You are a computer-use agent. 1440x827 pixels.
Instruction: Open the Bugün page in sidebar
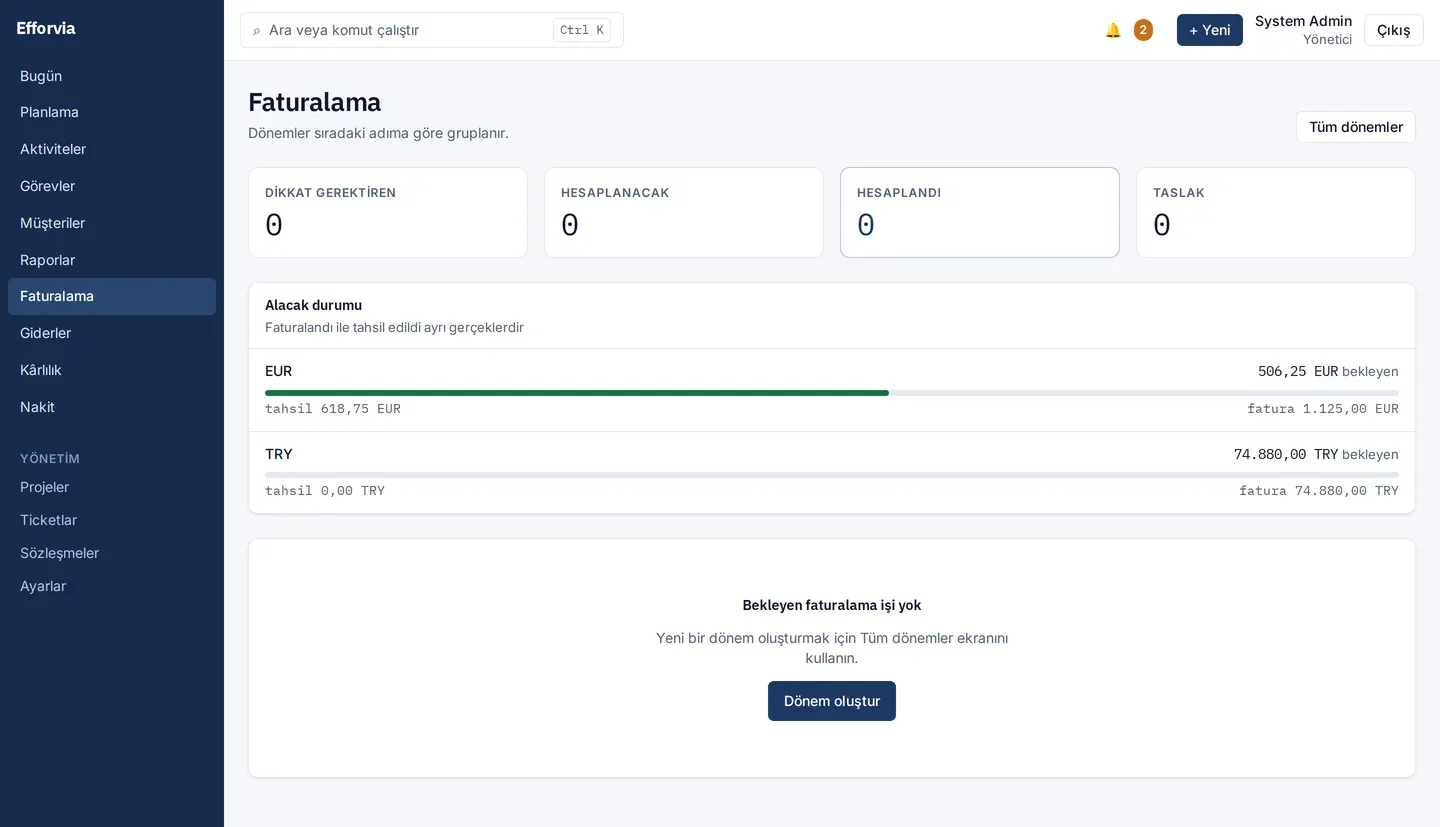tap(112, 76)
